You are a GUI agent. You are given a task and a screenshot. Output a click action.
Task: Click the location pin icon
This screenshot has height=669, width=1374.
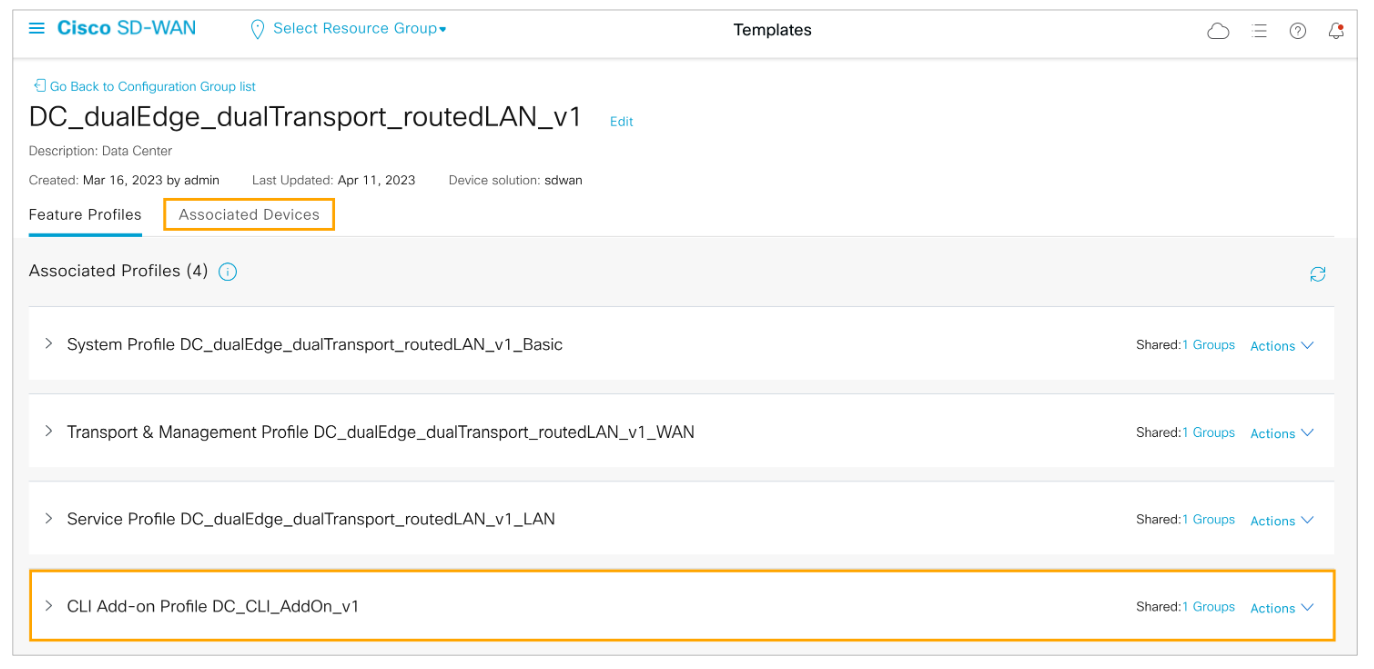[x=257, y=29]
